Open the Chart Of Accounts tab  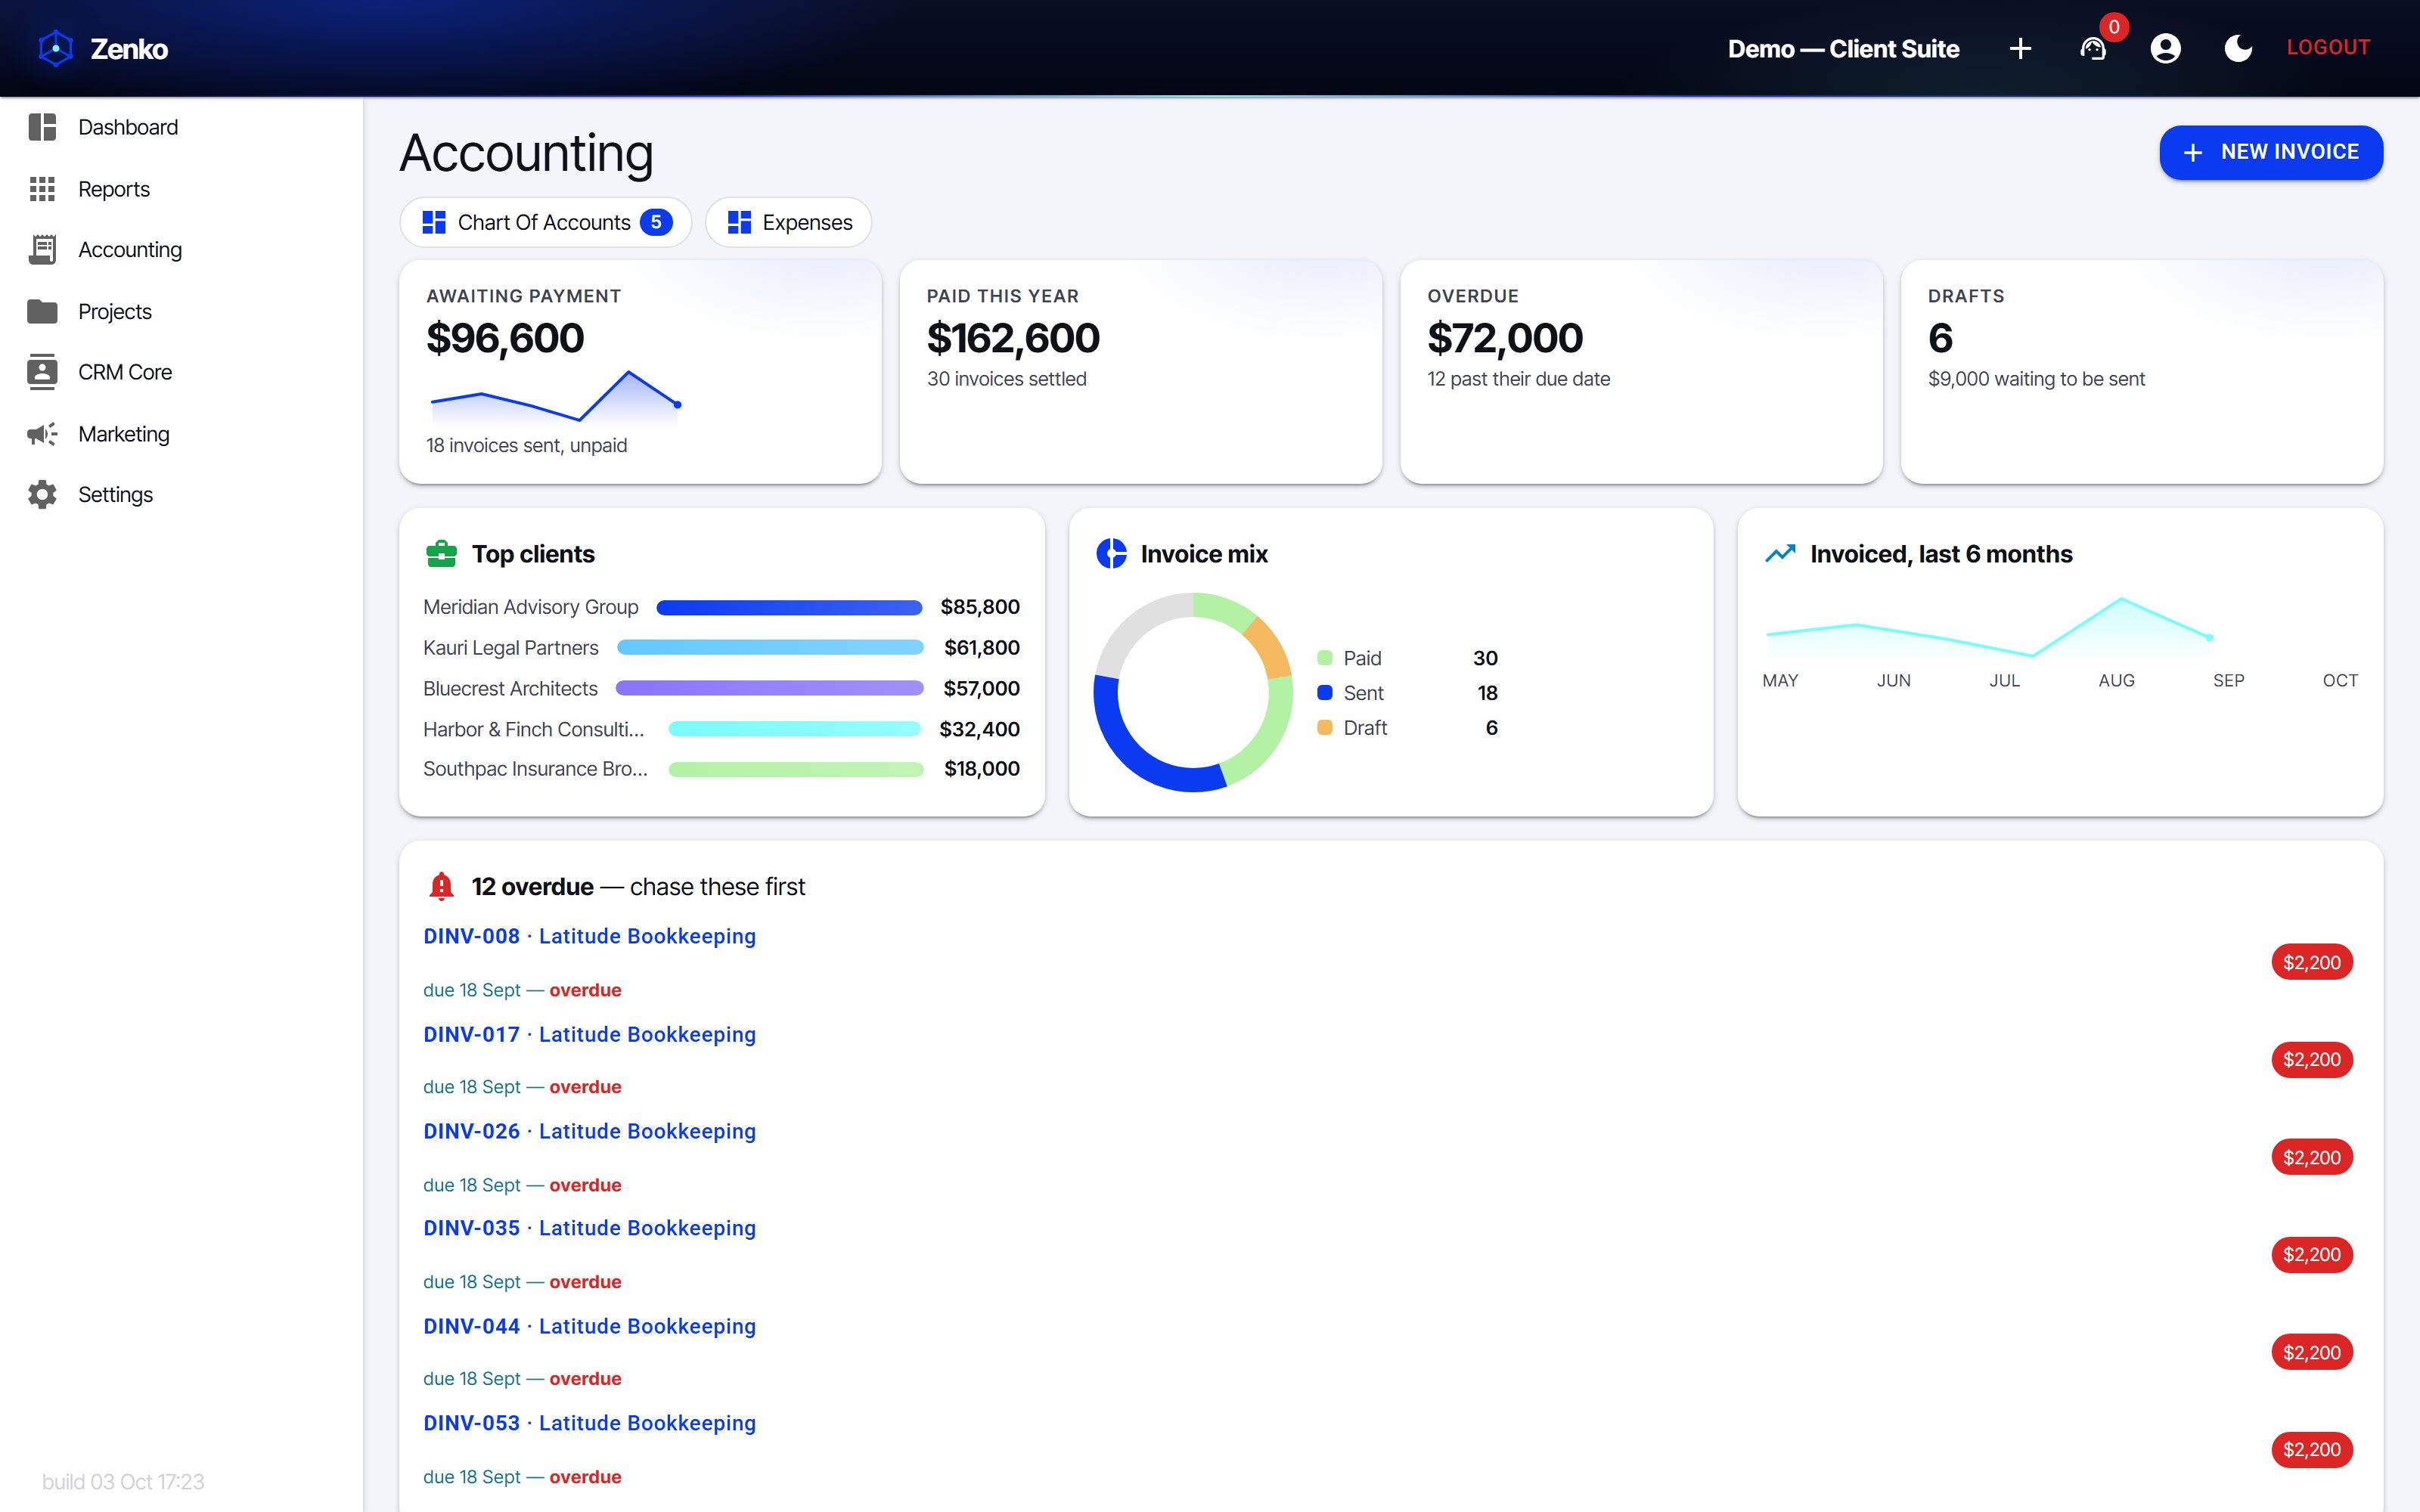tap(545, 222)
